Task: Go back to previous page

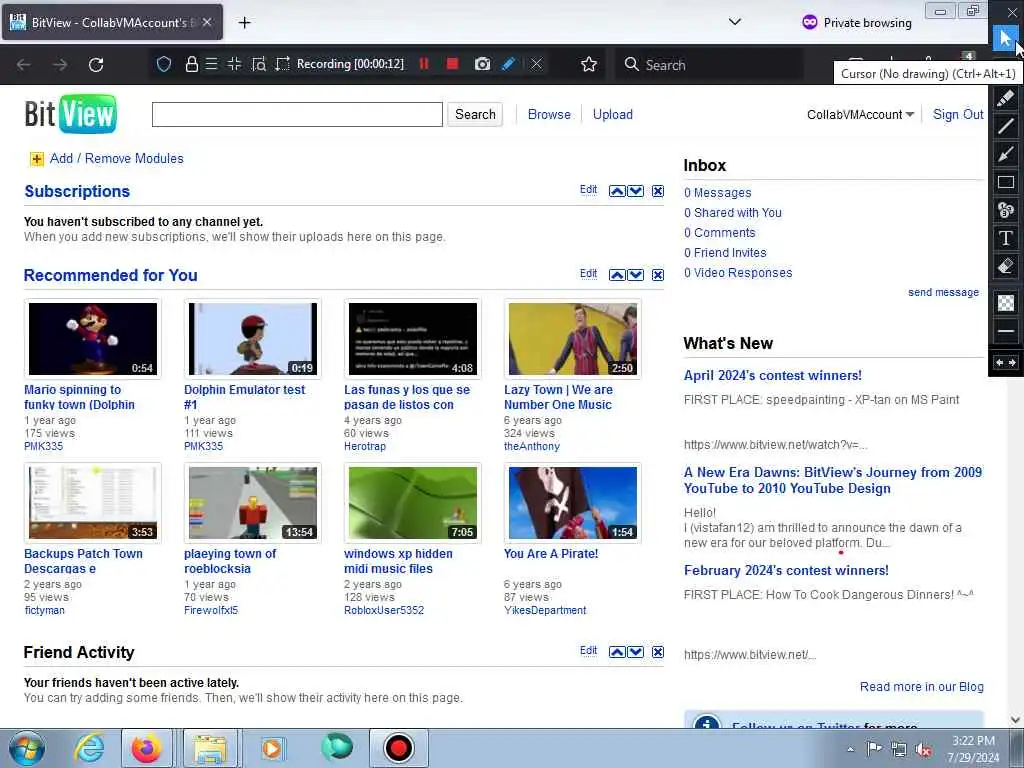Action: pos(24,65)
